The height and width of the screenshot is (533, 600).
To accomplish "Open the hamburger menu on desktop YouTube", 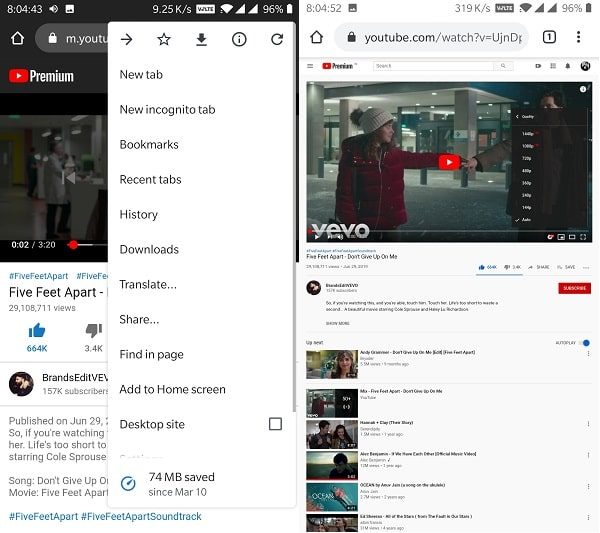I will [310, 66].
